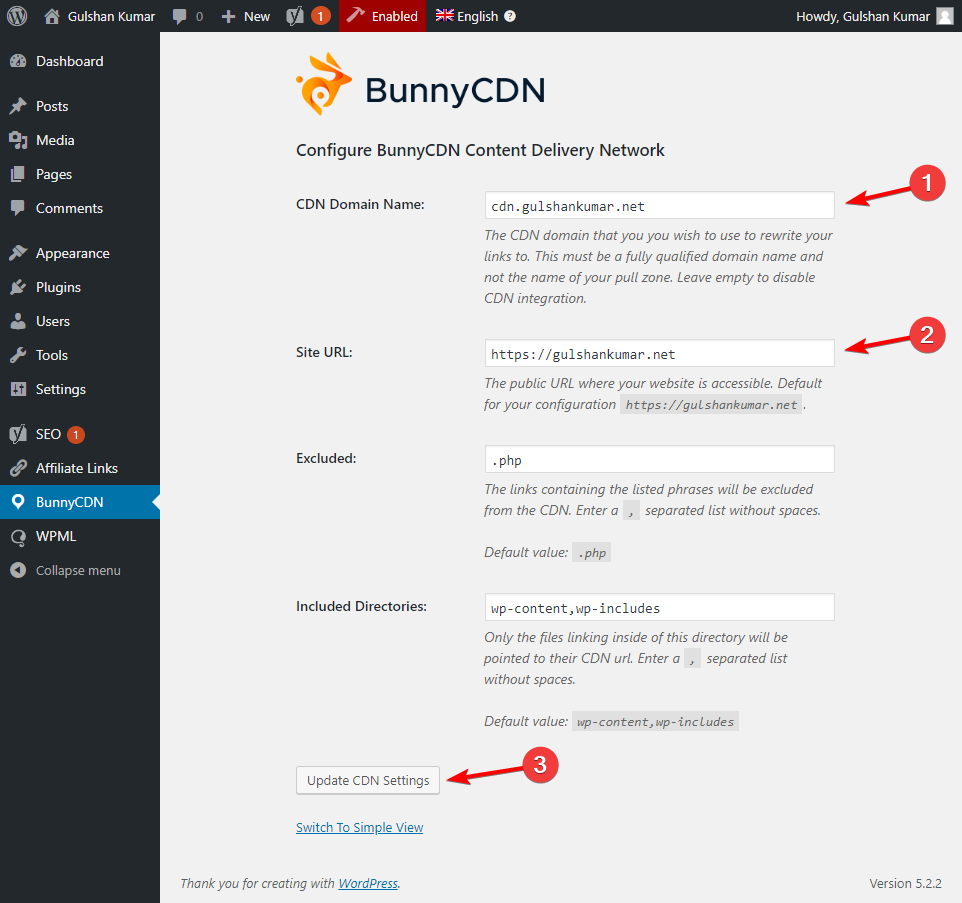Click the default value 'wp-content,wp-includes' code text
This screenshot has height=903, width=962.
[x=655, y=722]
